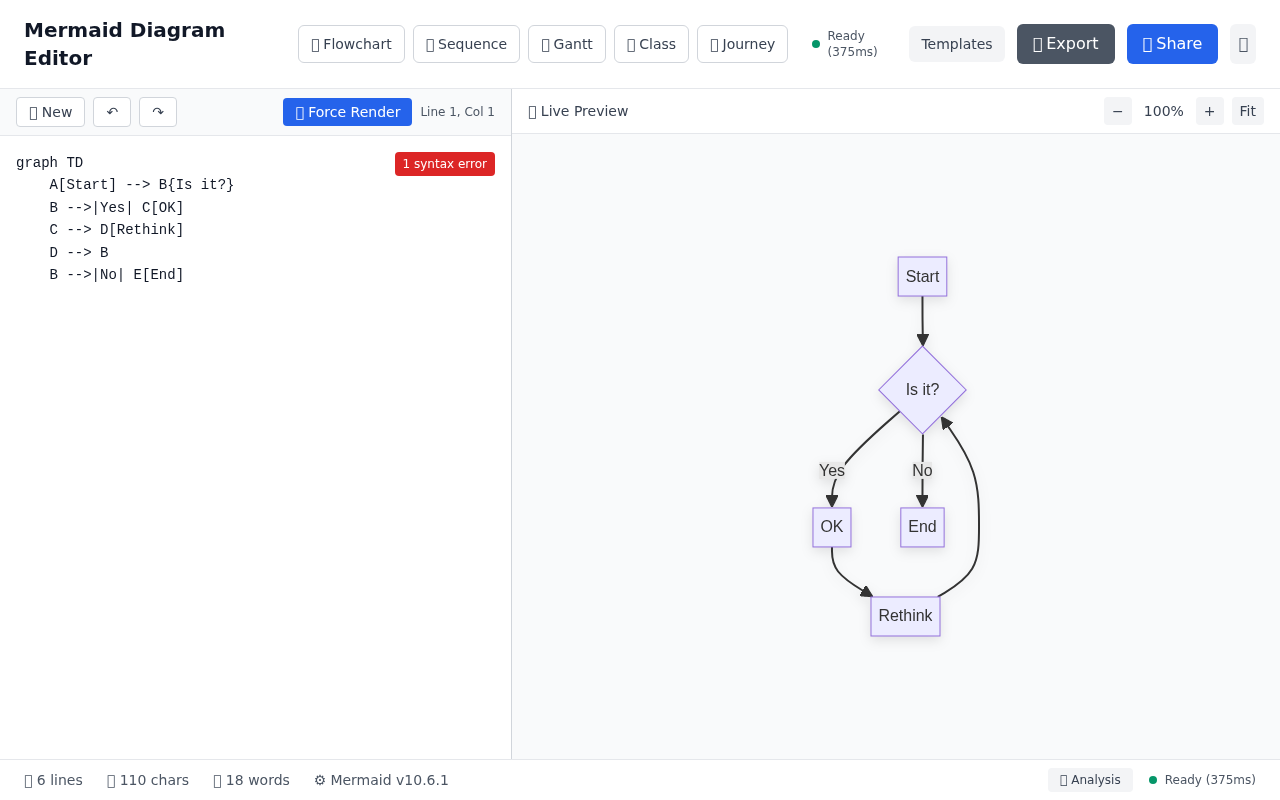The width and height of the screenshot is (1280, 800).
Task: Click the Mermaid v10.6.1 version indicator
Action: [381, 780]
